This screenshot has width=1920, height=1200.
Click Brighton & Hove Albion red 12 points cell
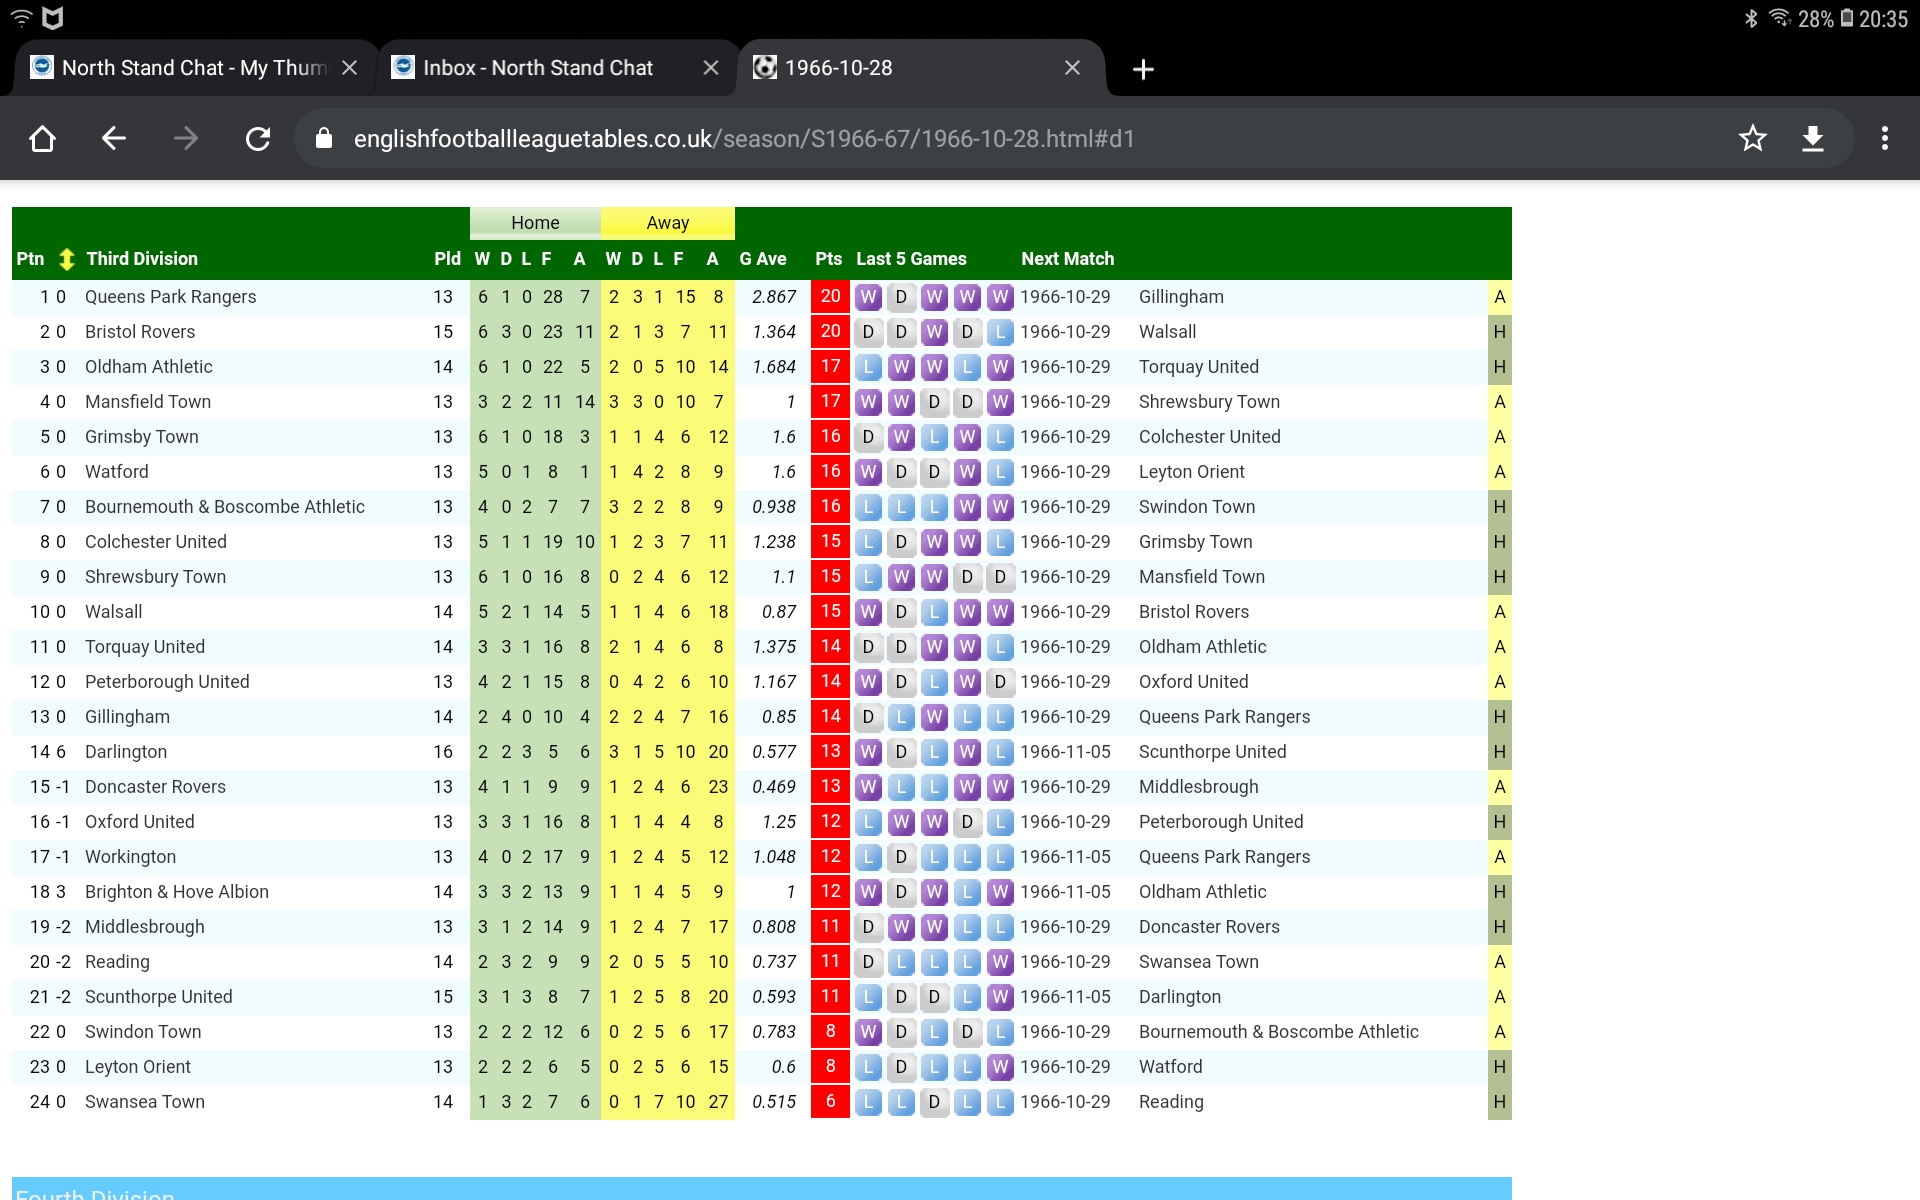830,892
